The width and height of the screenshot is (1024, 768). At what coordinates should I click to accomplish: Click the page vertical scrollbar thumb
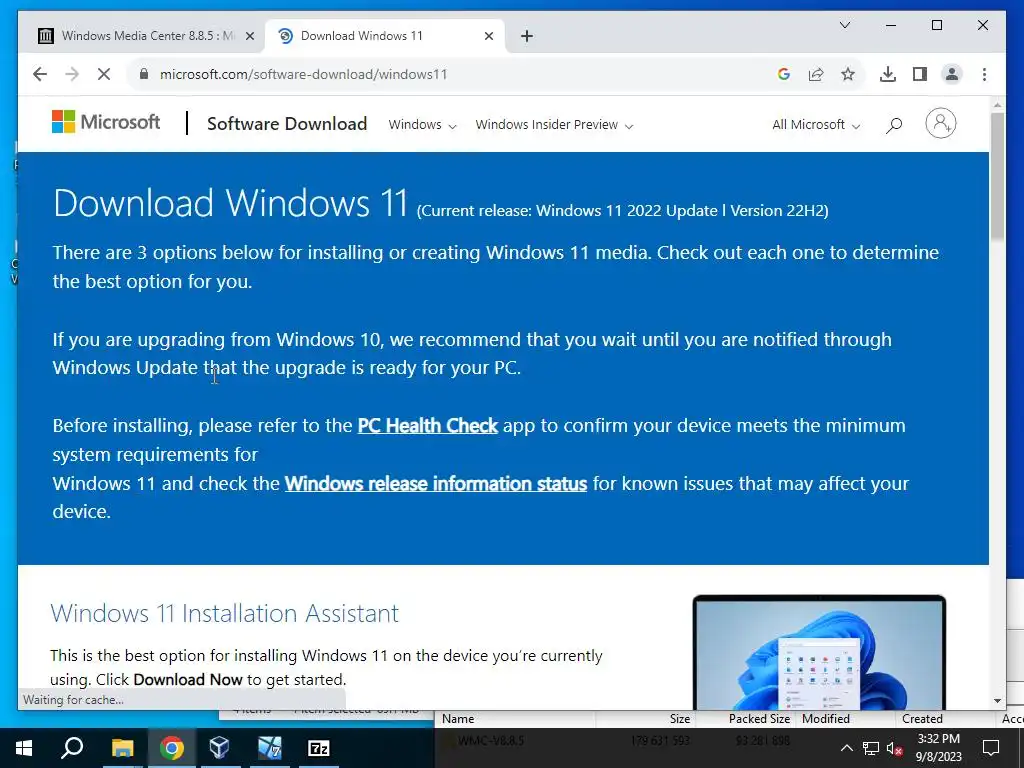997,176
